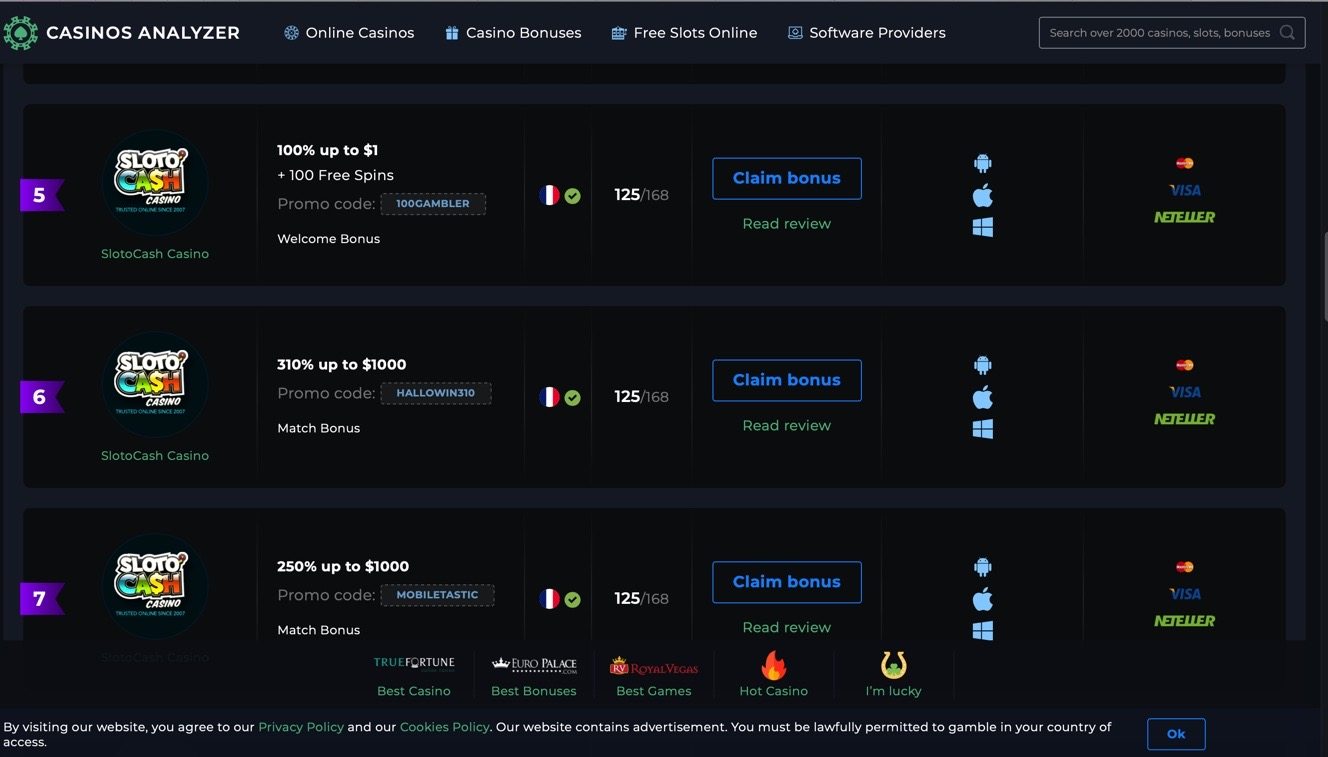This screenshot has width=1328, height=757.
Task: Copy promo code MOBILETASTIC
Action: point(437,595)
